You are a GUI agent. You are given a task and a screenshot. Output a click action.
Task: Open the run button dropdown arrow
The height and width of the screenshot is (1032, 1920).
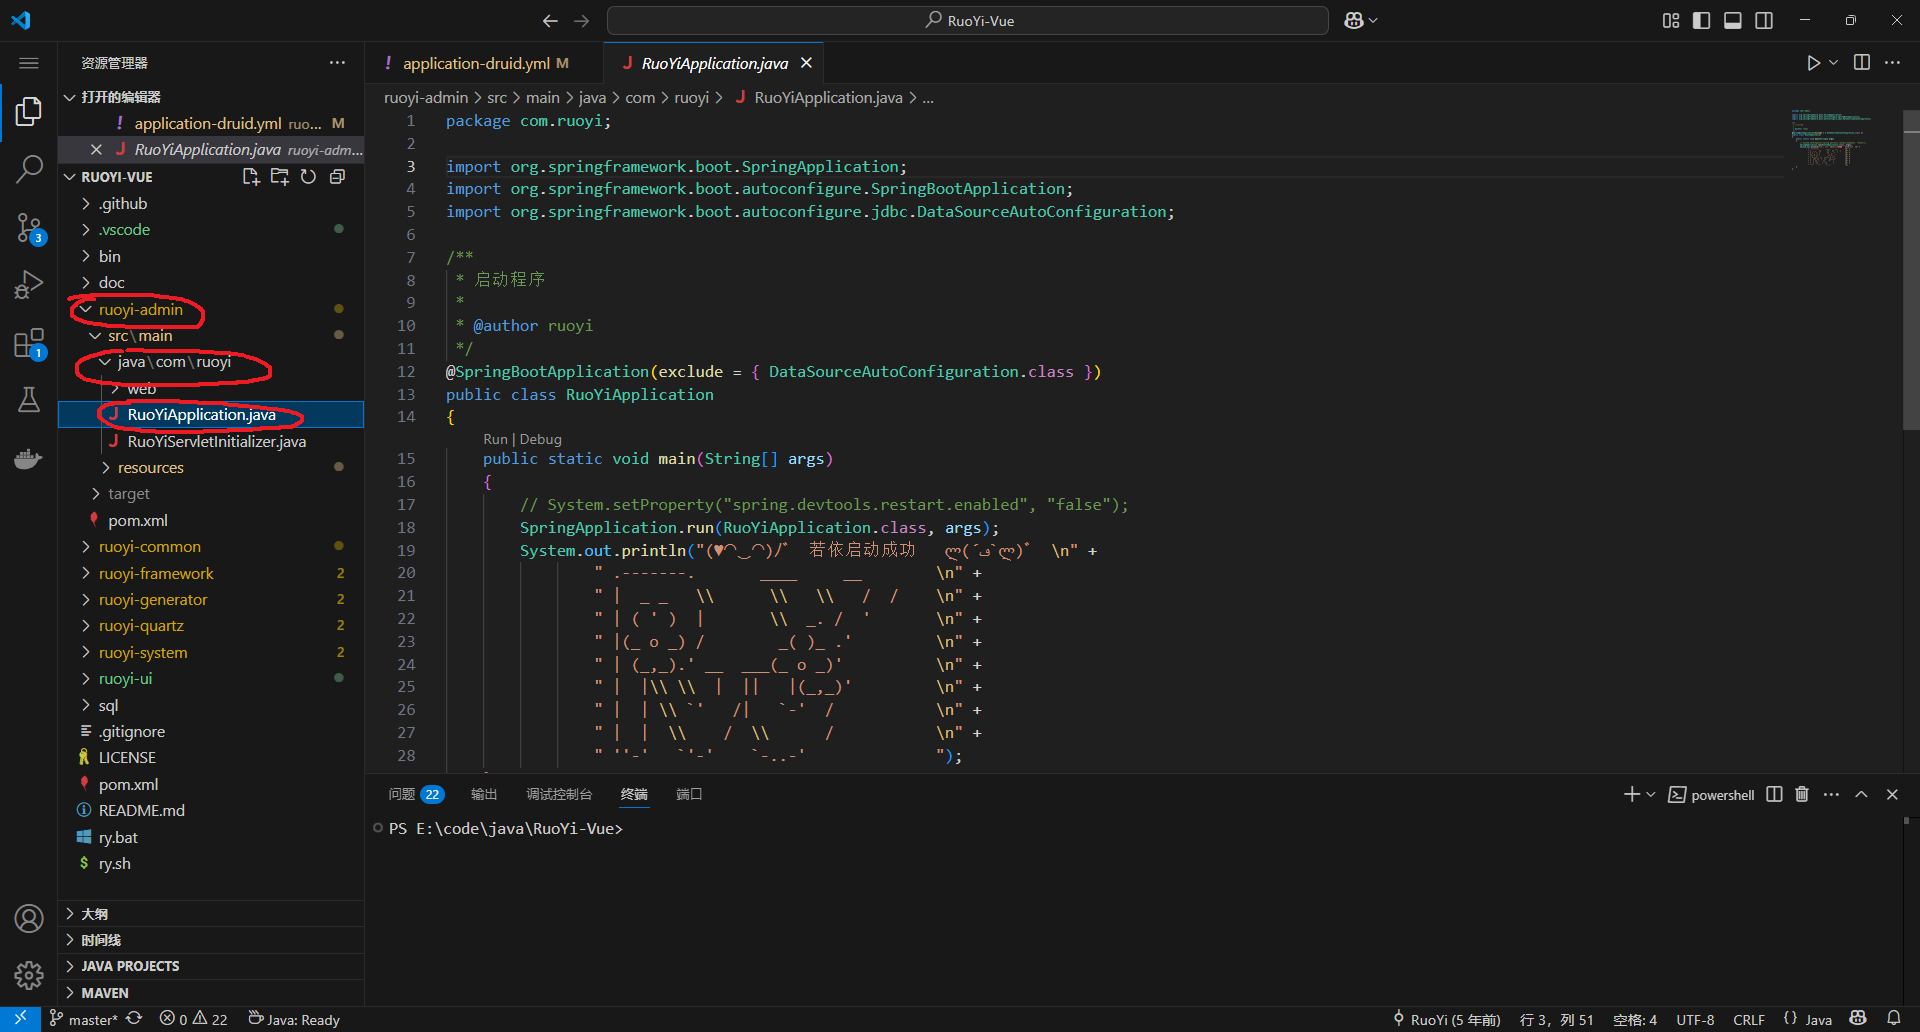(1834, 63)
